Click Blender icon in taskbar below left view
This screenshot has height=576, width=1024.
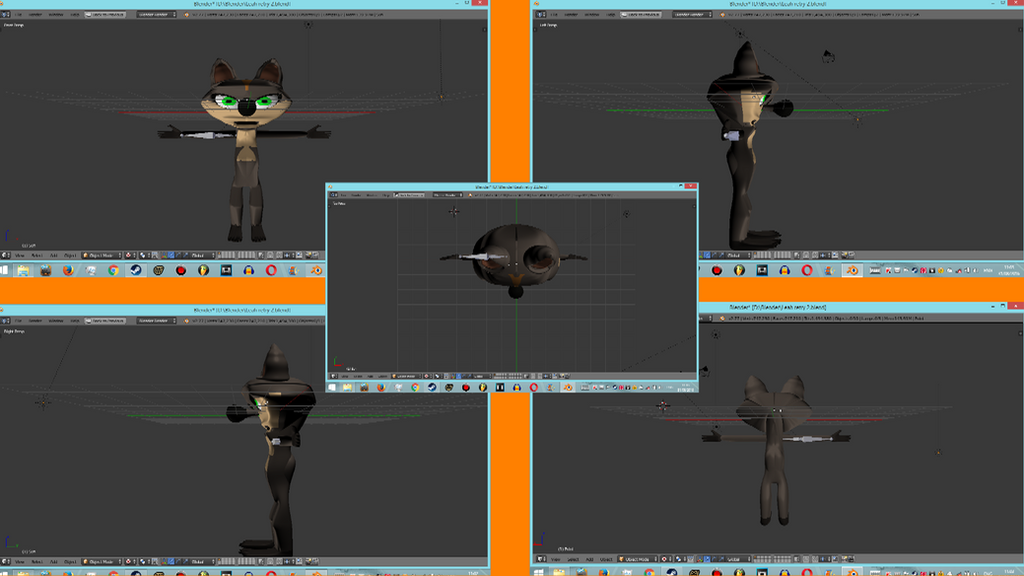pos(852,270)
